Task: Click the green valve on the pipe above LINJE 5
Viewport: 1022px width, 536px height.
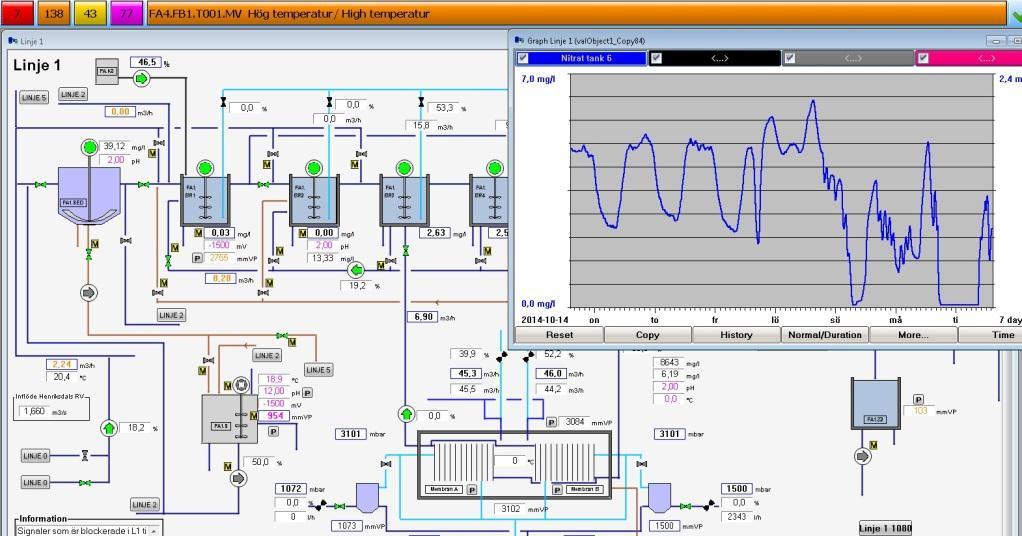Action: click(x=282, y=336)
